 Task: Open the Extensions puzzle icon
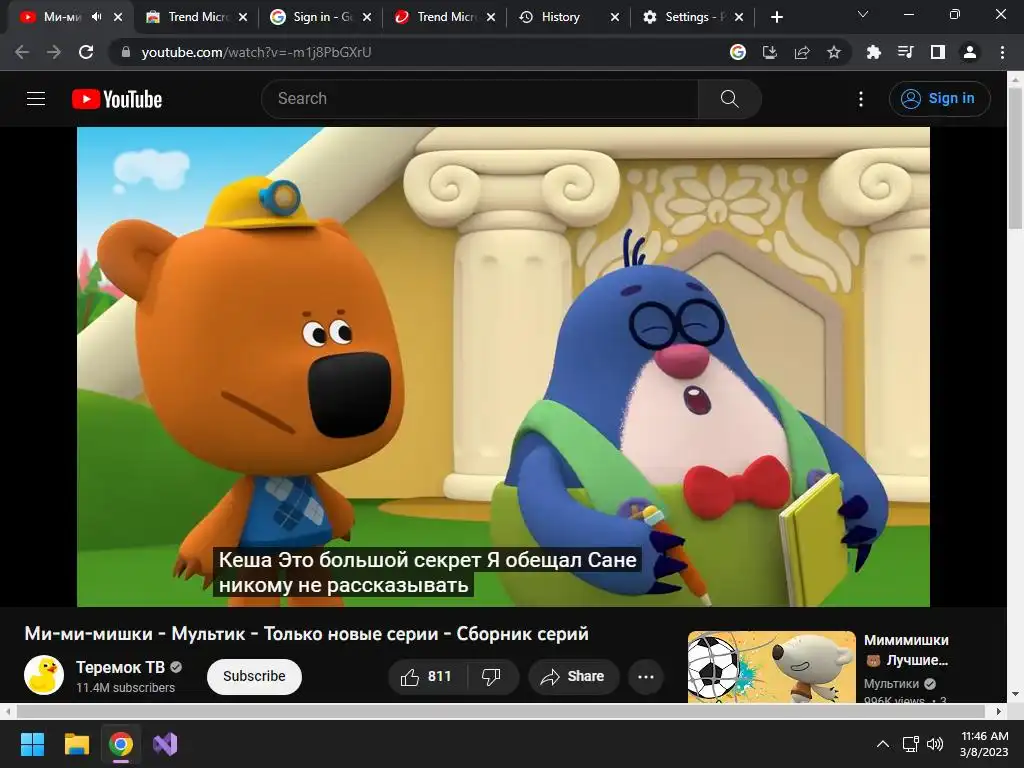[x=873, y=52]
